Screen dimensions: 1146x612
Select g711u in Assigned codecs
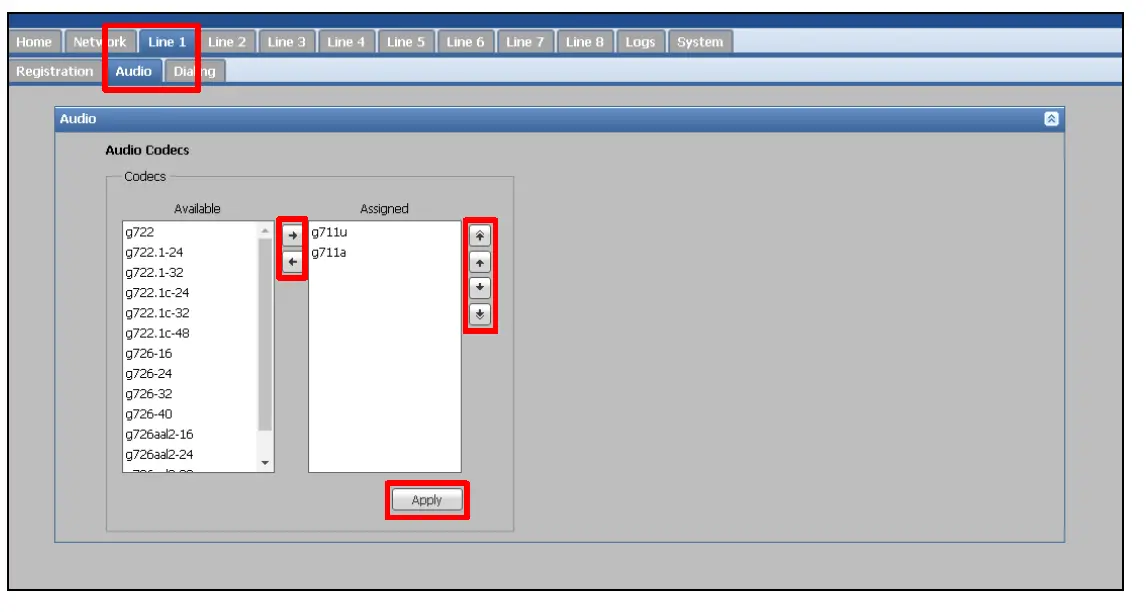pos(384,232)
